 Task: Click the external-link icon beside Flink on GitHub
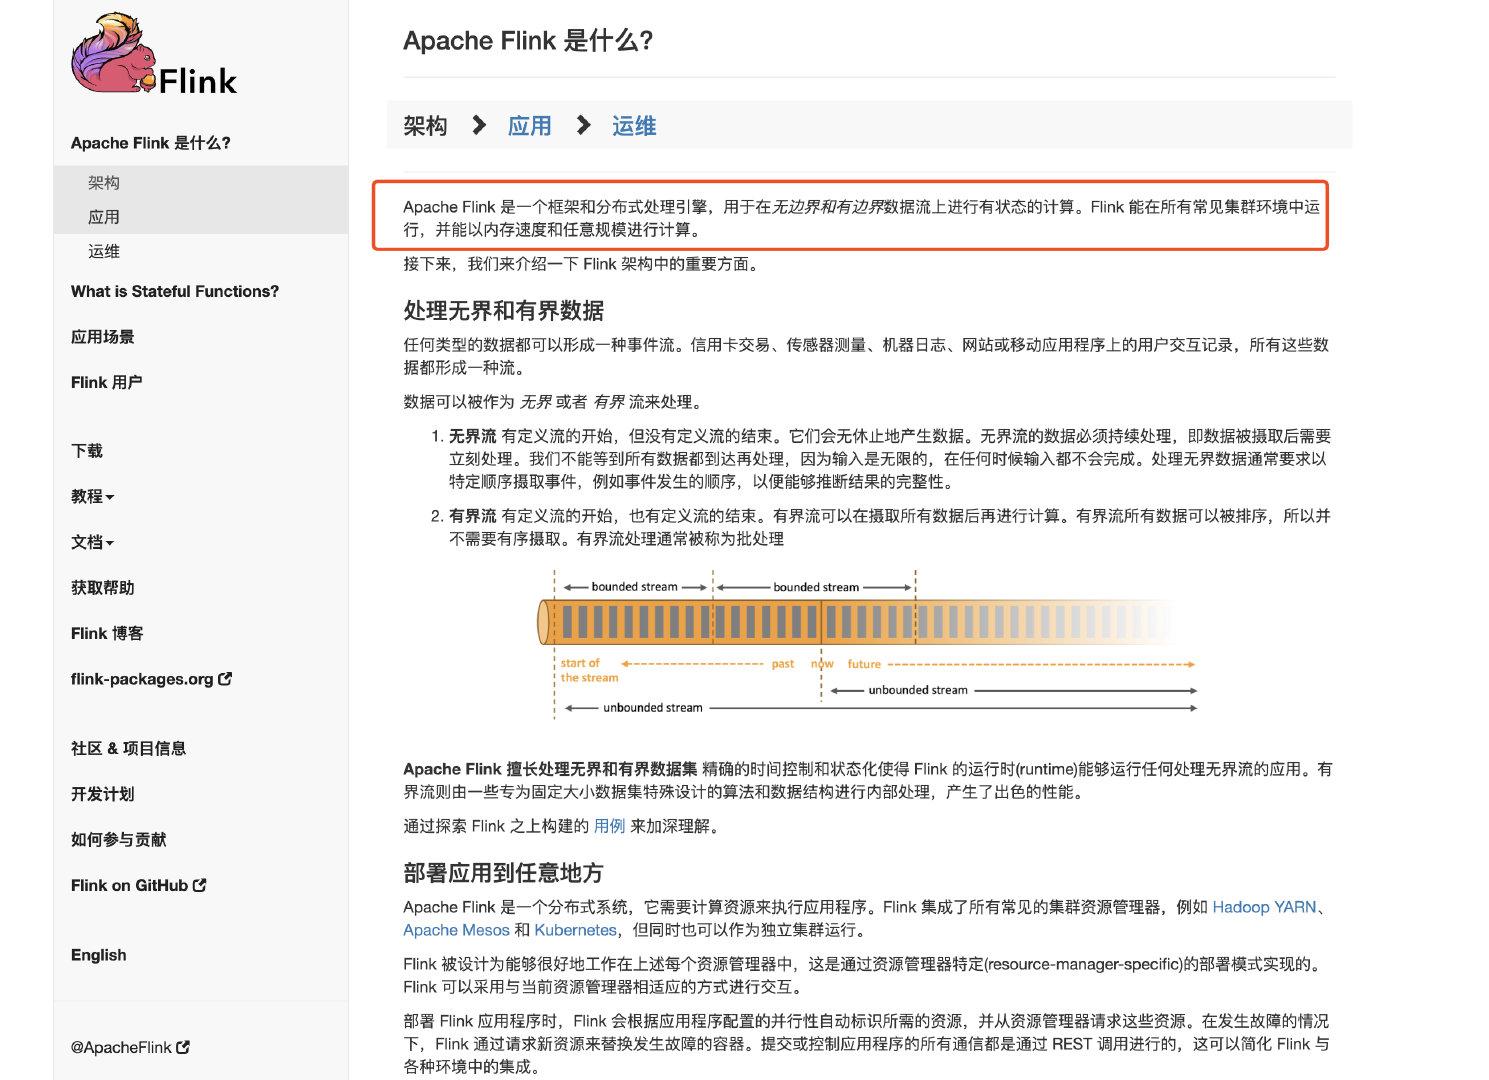coord(199,885)
